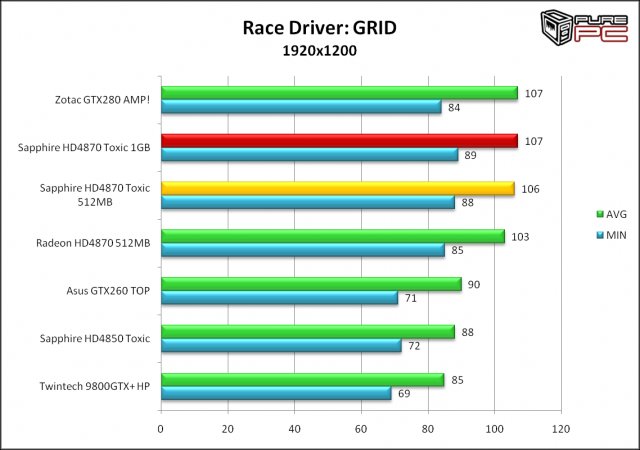Viewport: 640px width, 450px height.
Task: Click the 69 data value
Action: pyautogui.click(x=404, y=394)
